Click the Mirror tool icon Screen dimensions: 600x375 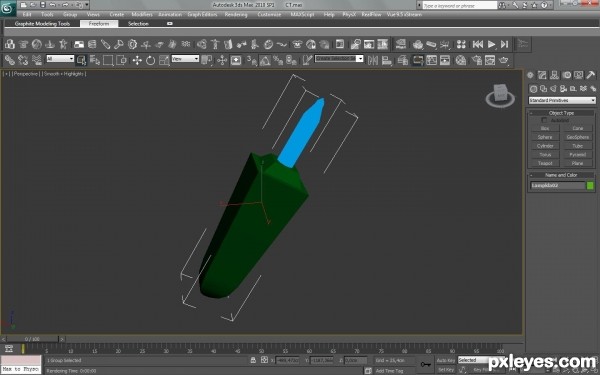coord(373,60)
